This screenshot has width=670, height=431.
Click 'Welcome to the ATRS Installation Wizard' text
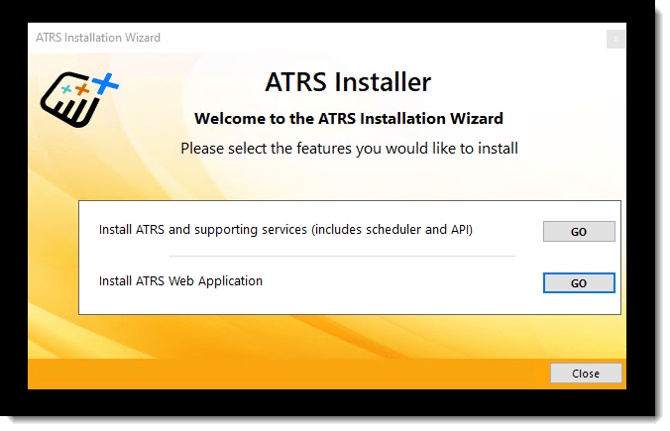click(x=349, y=118)
